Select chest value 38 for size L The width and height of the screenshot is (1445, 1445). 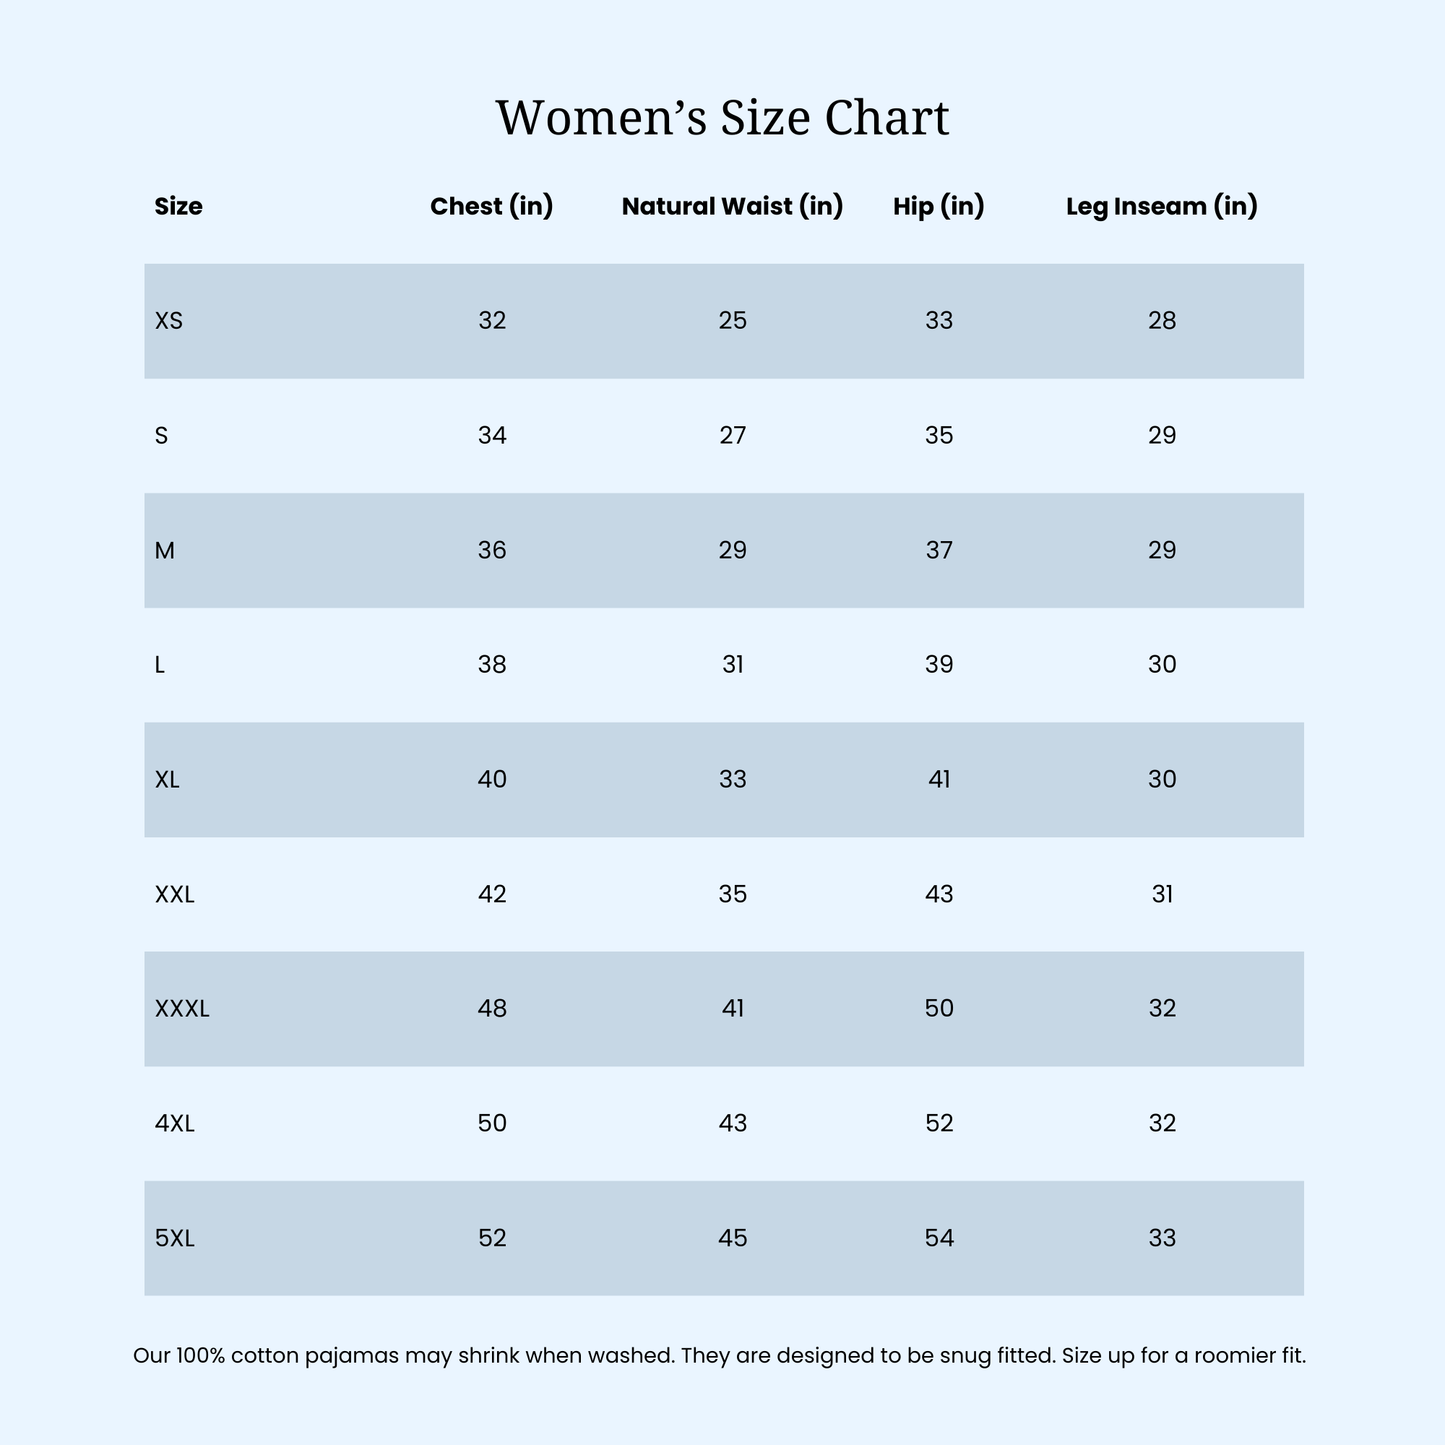pos(492,665)
